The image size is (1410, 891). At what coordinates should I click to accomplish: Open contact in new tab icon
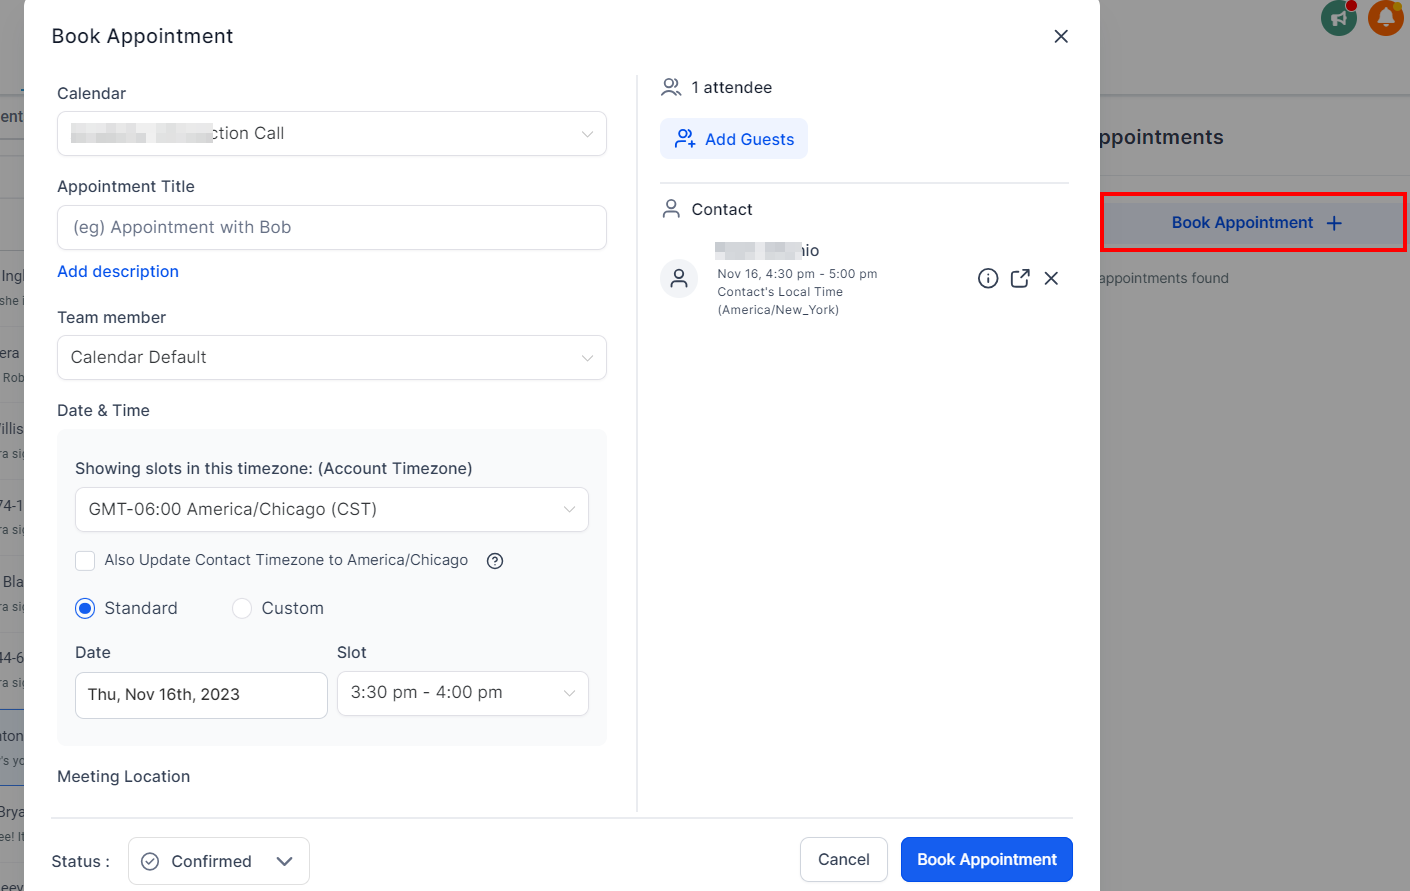tap(1020, 279)
